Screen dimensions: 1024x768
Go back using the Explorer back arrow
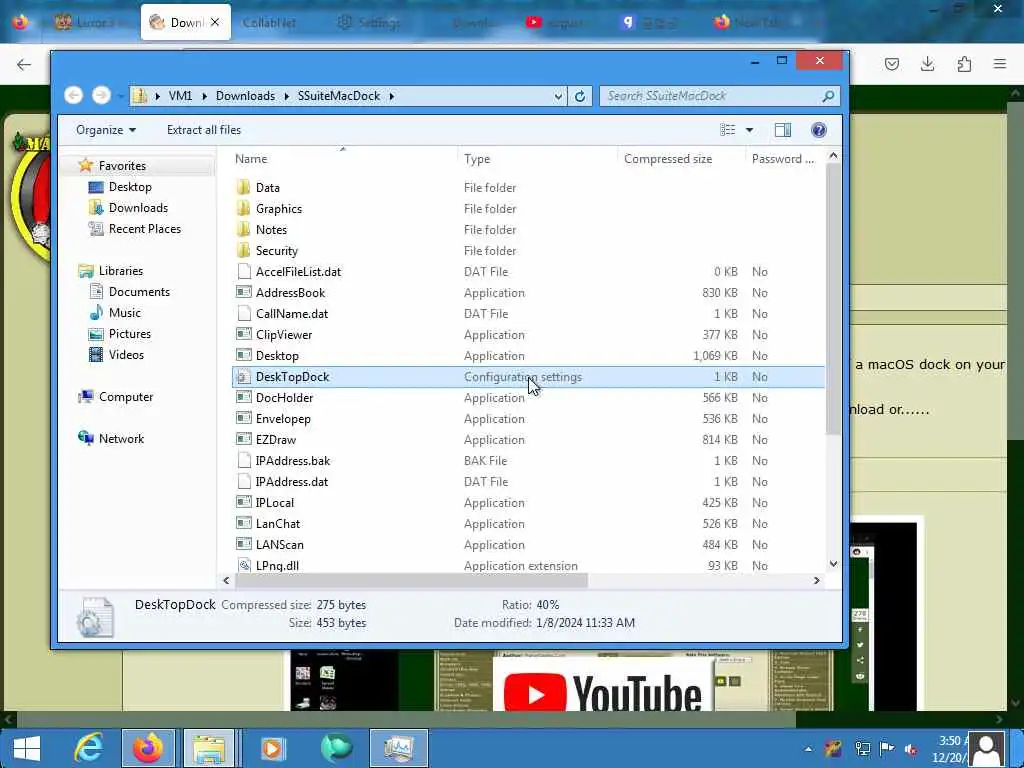(x=73, y=96)
